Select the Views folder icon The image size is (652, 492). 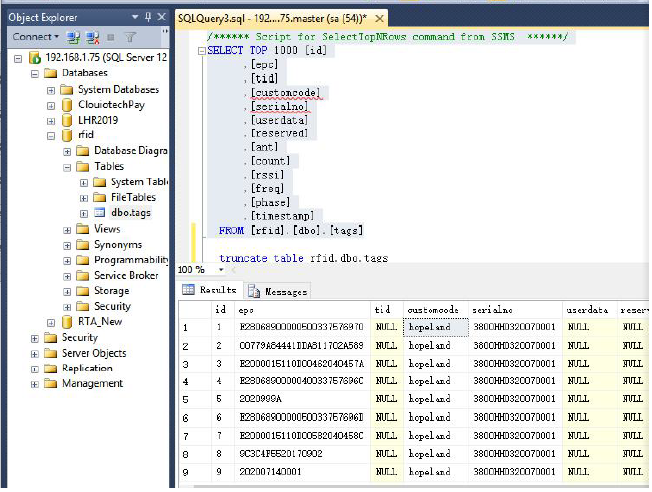(x=83, y=229)
